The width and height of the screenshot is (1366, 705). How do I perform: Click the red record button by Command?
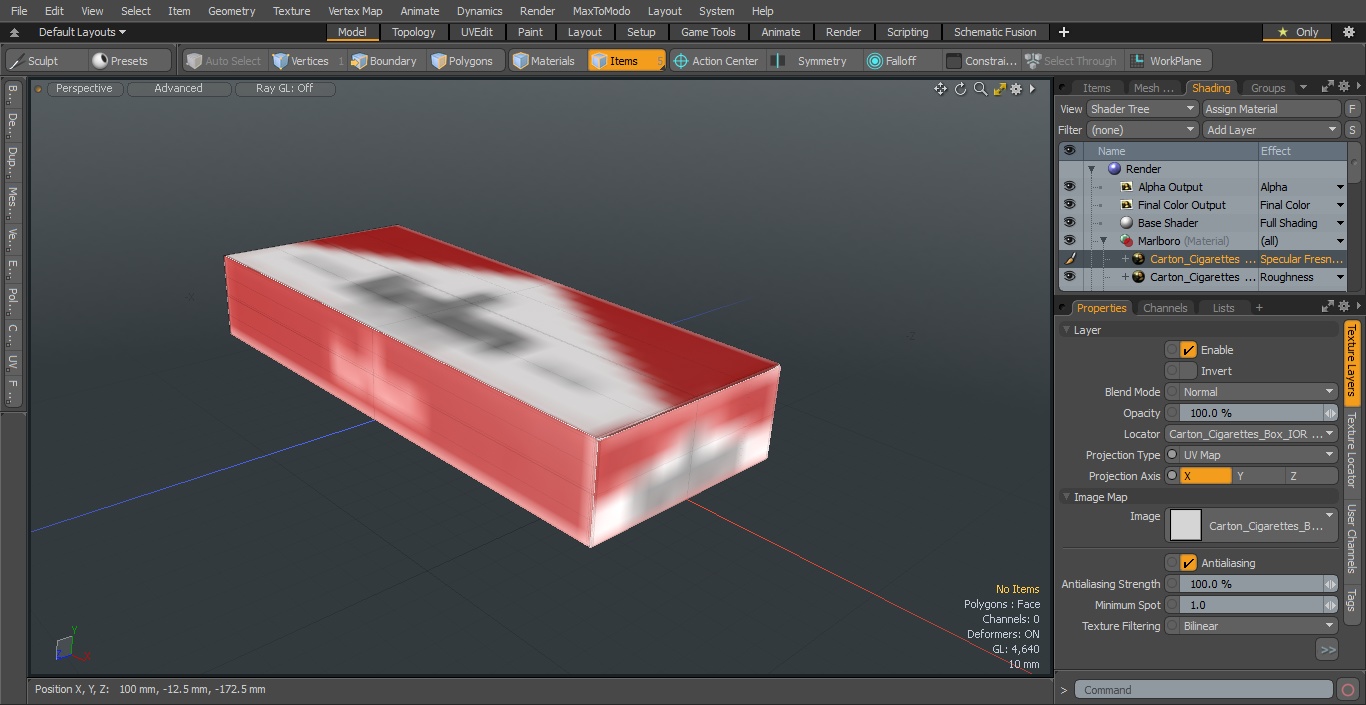point(1347,690)
